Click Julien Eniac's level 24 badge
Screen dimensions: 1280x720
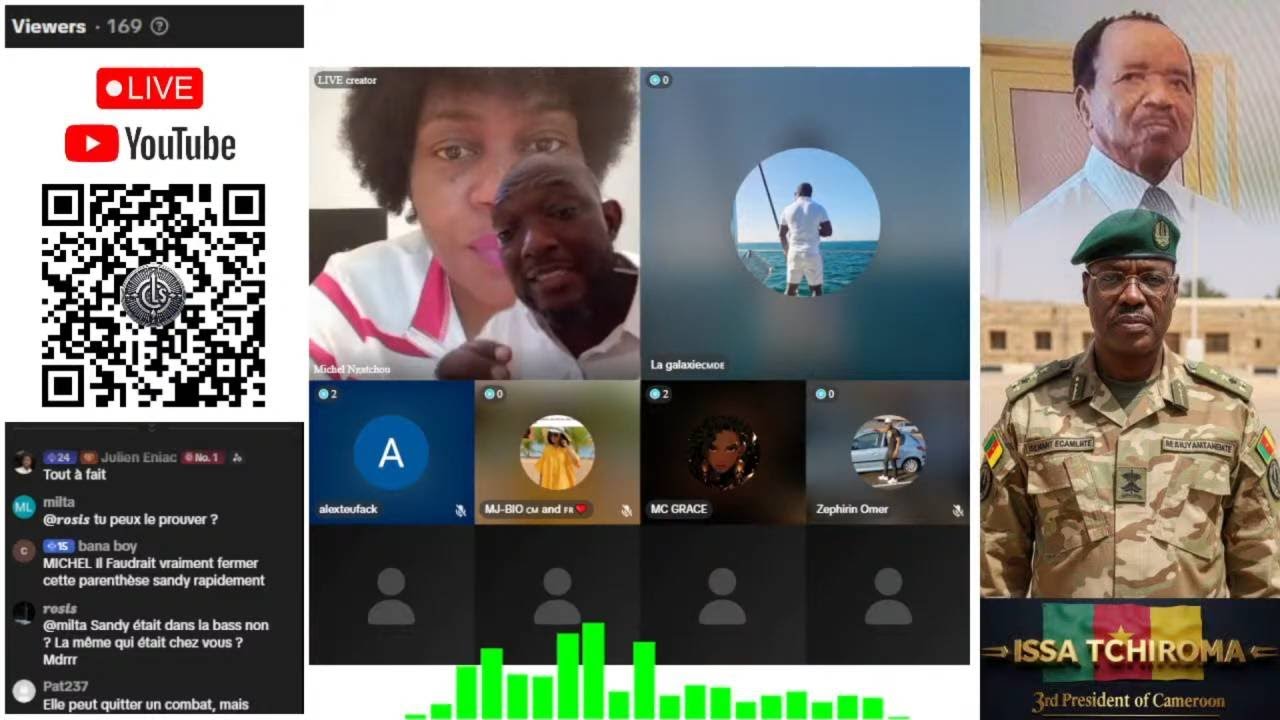pyautogui.click(x=59, y=457)
